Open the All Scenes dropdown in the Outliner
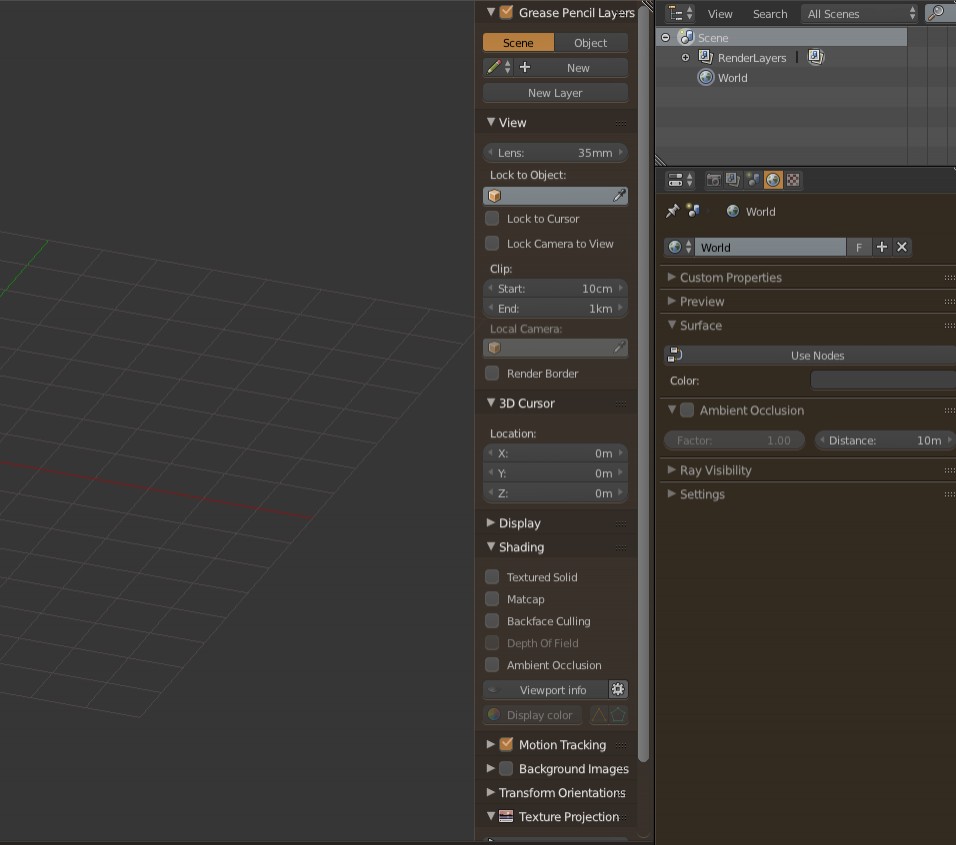Screen dimensions: 956x845 (x=857, y=14)
